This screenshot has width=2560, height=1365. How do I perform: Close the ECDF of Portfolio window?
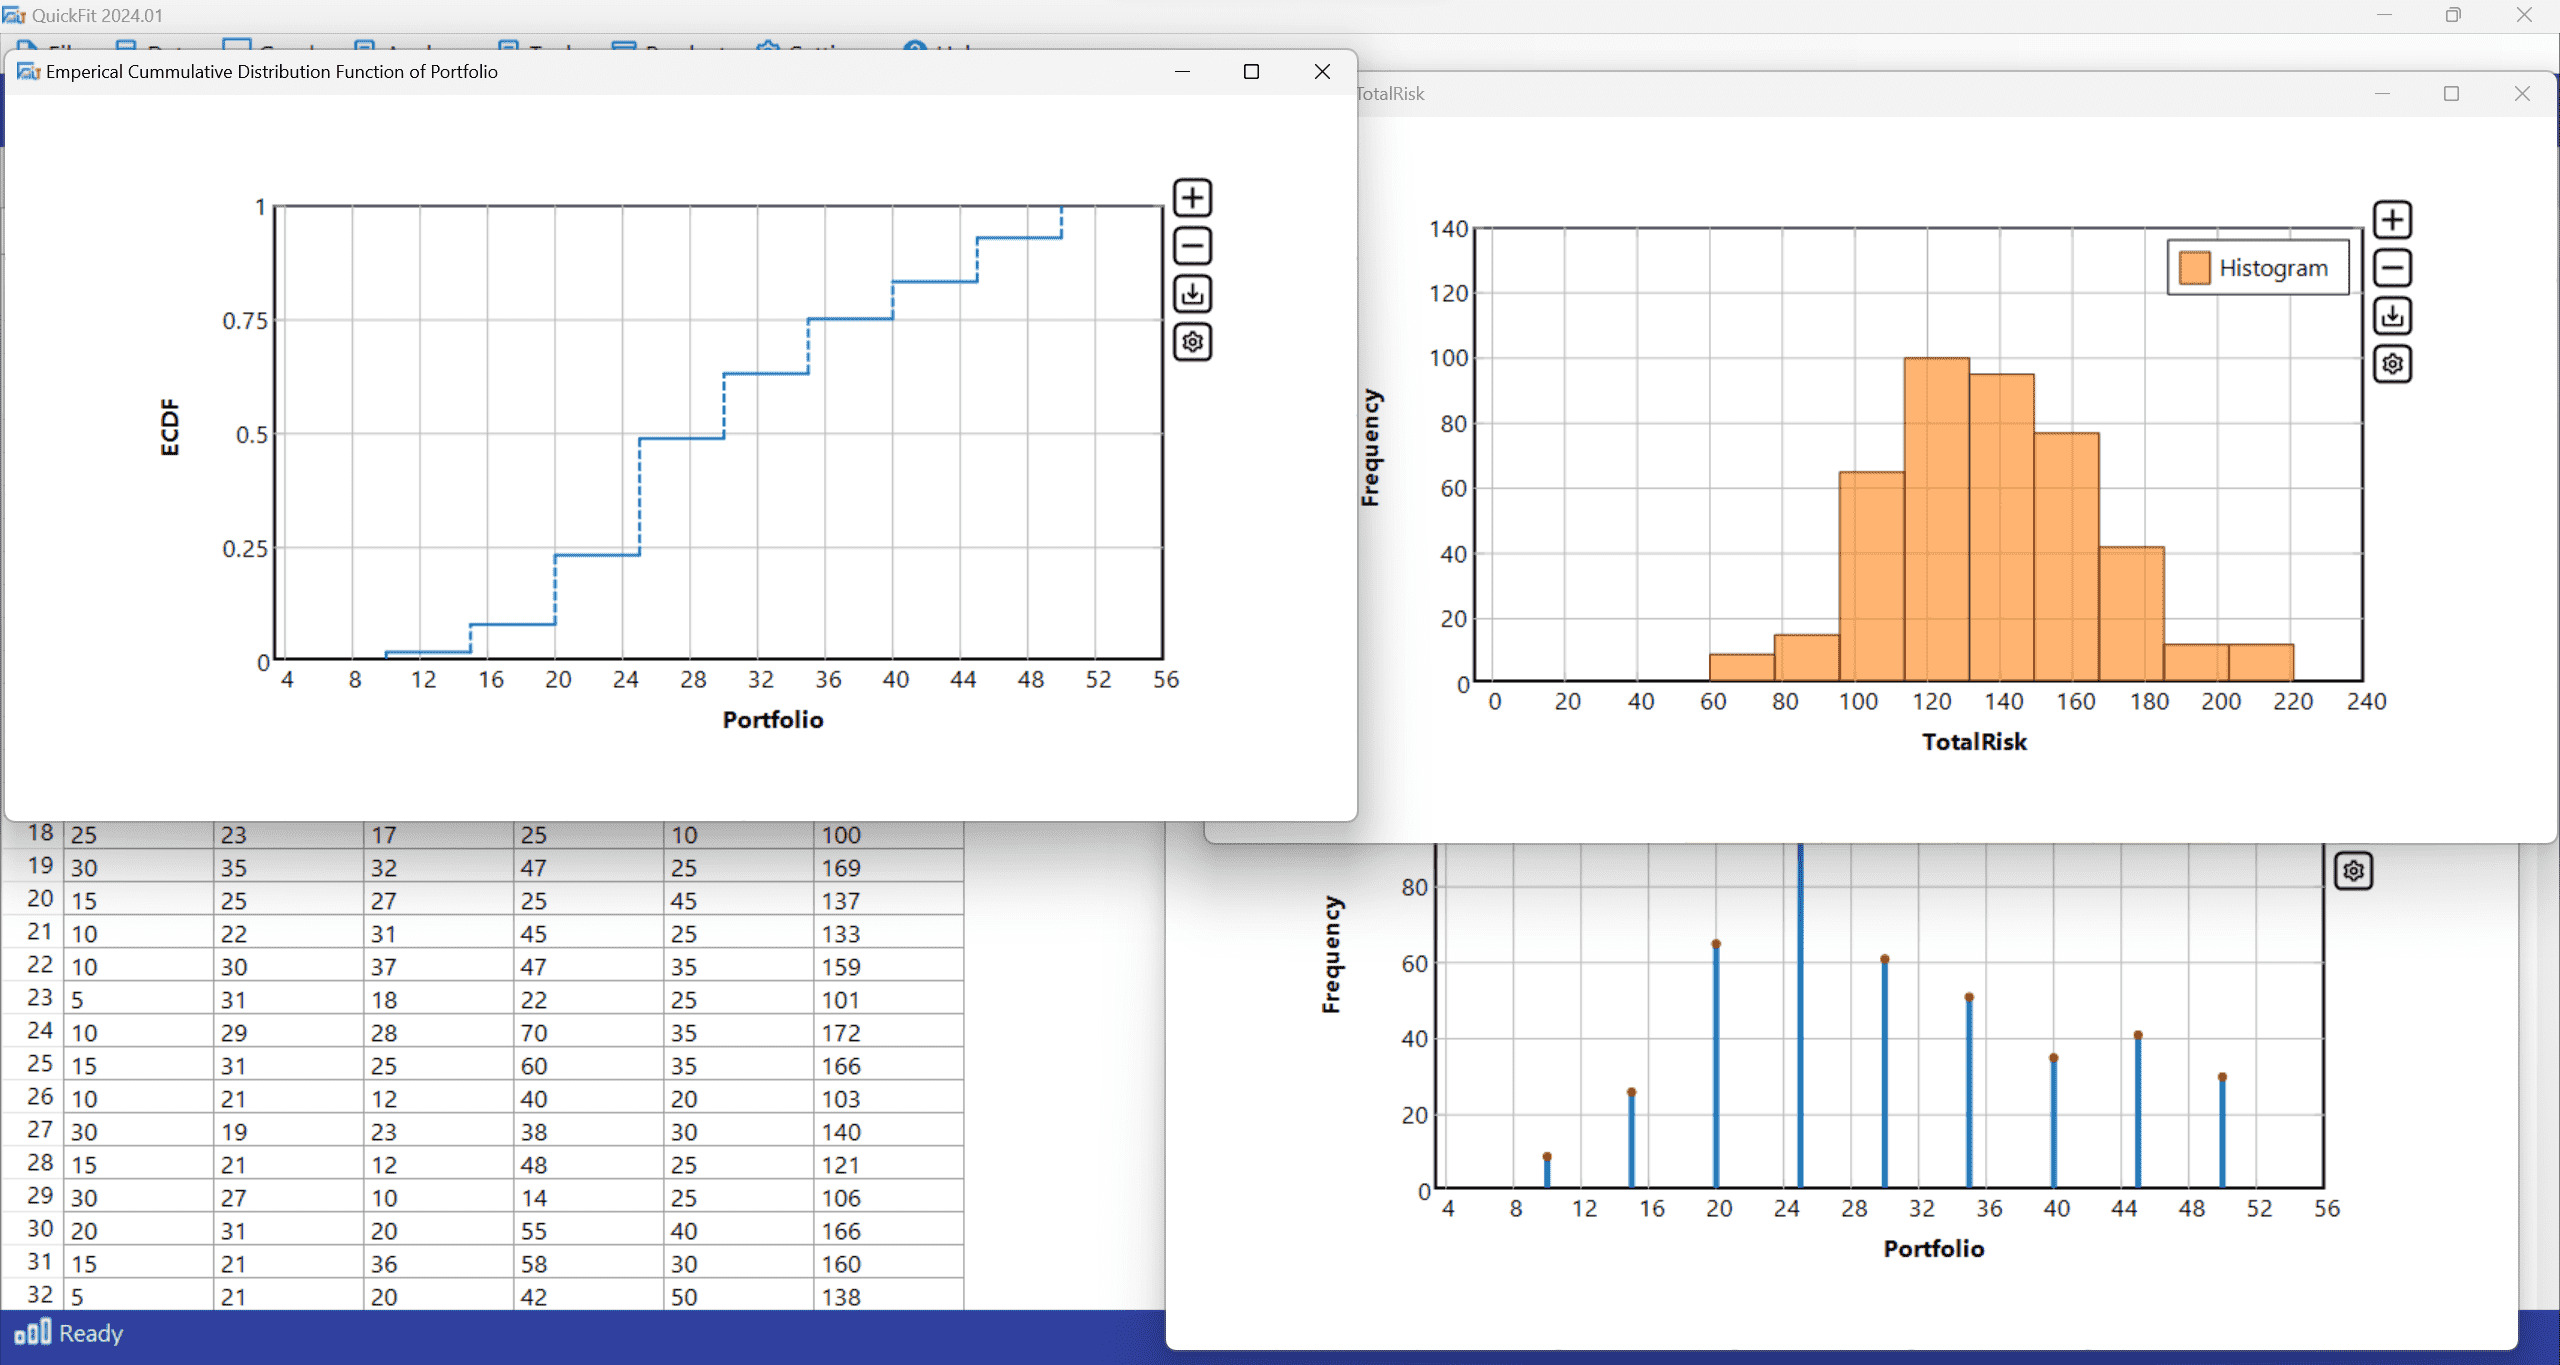tap(1322, 72)
